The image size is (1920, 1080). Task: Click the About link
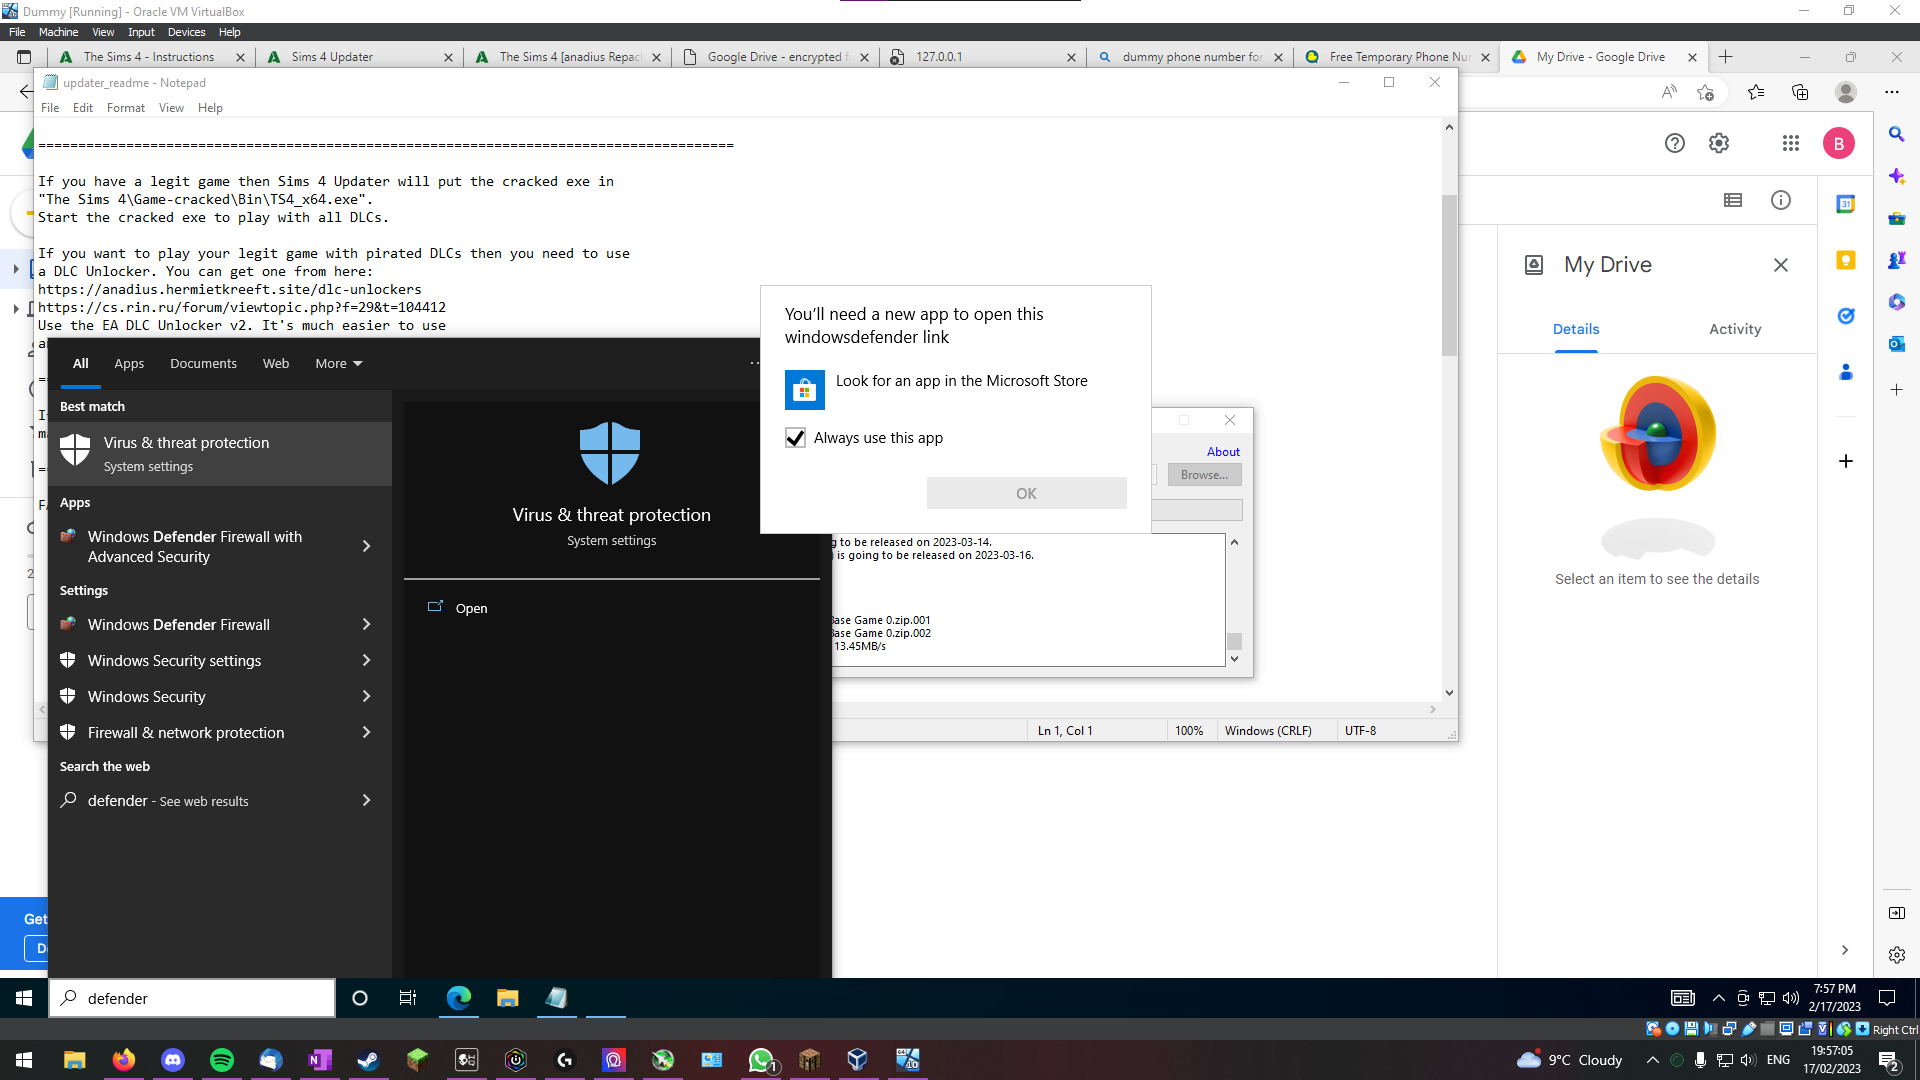coord(1222,452)
